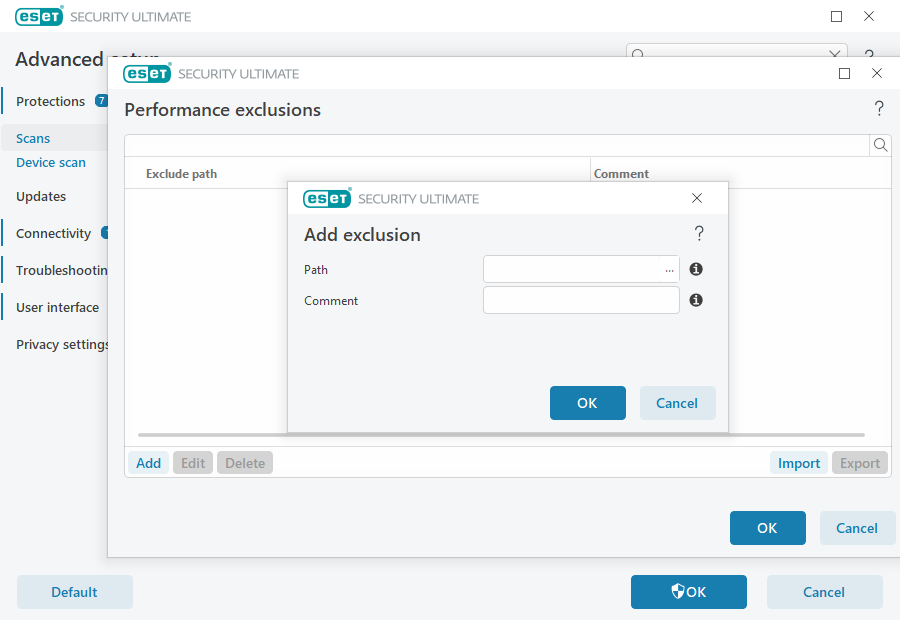Close the Add exclusion dialog
900x620 pixels.
coord(697,198)
